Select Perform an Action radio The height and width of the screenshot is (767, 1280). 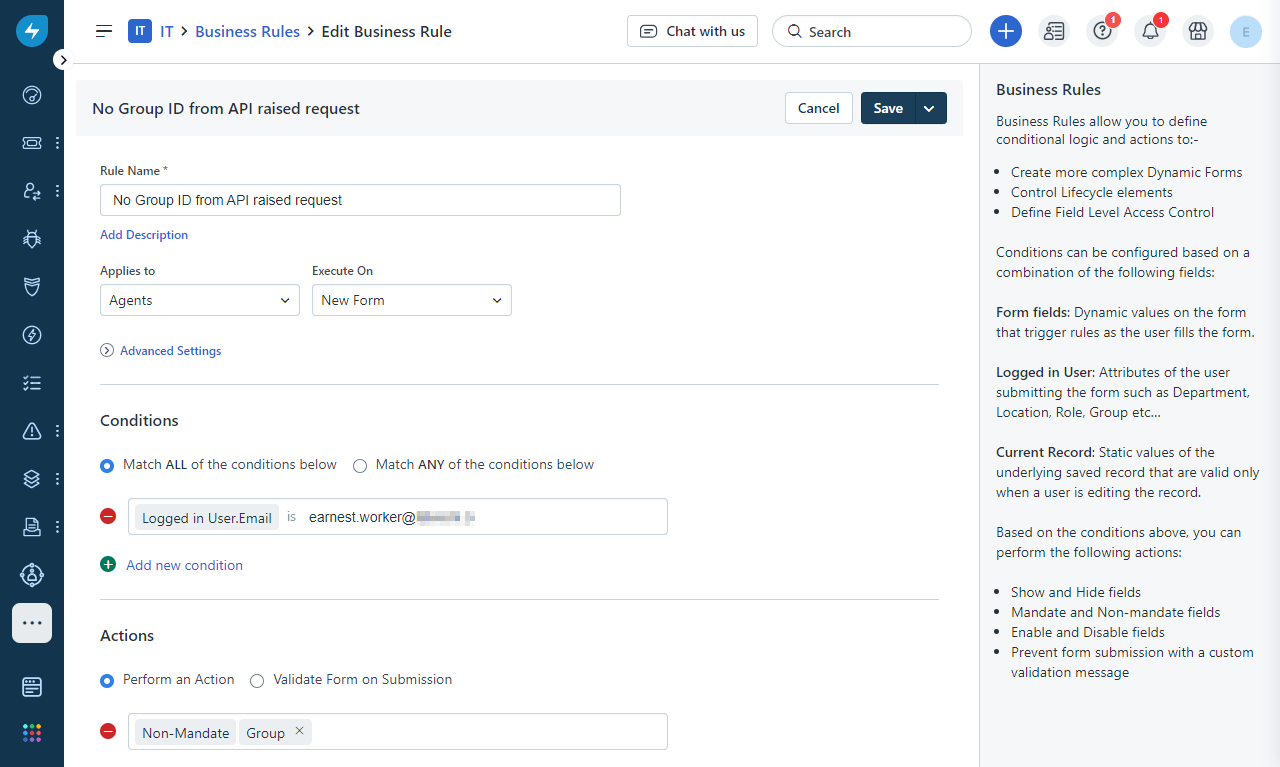pyautogui.click(x=107, y=680)
